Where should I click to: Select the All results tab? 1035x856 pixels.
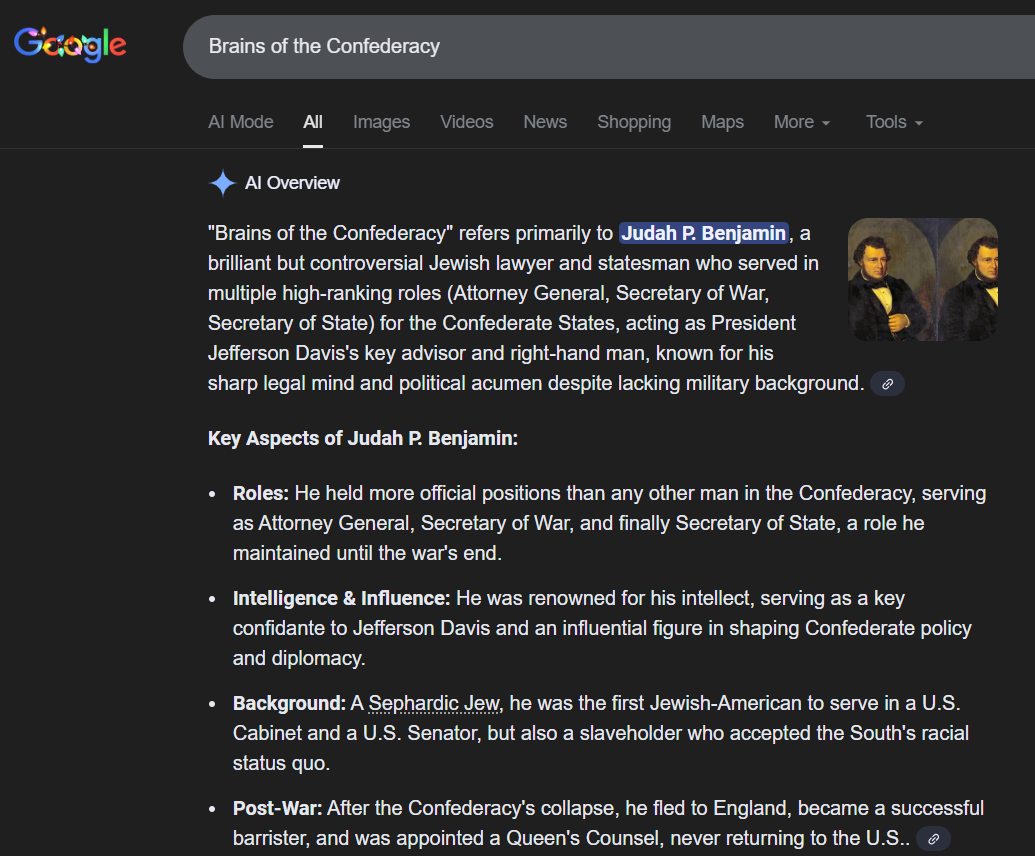pyautogui.click(x=313, y=122)
